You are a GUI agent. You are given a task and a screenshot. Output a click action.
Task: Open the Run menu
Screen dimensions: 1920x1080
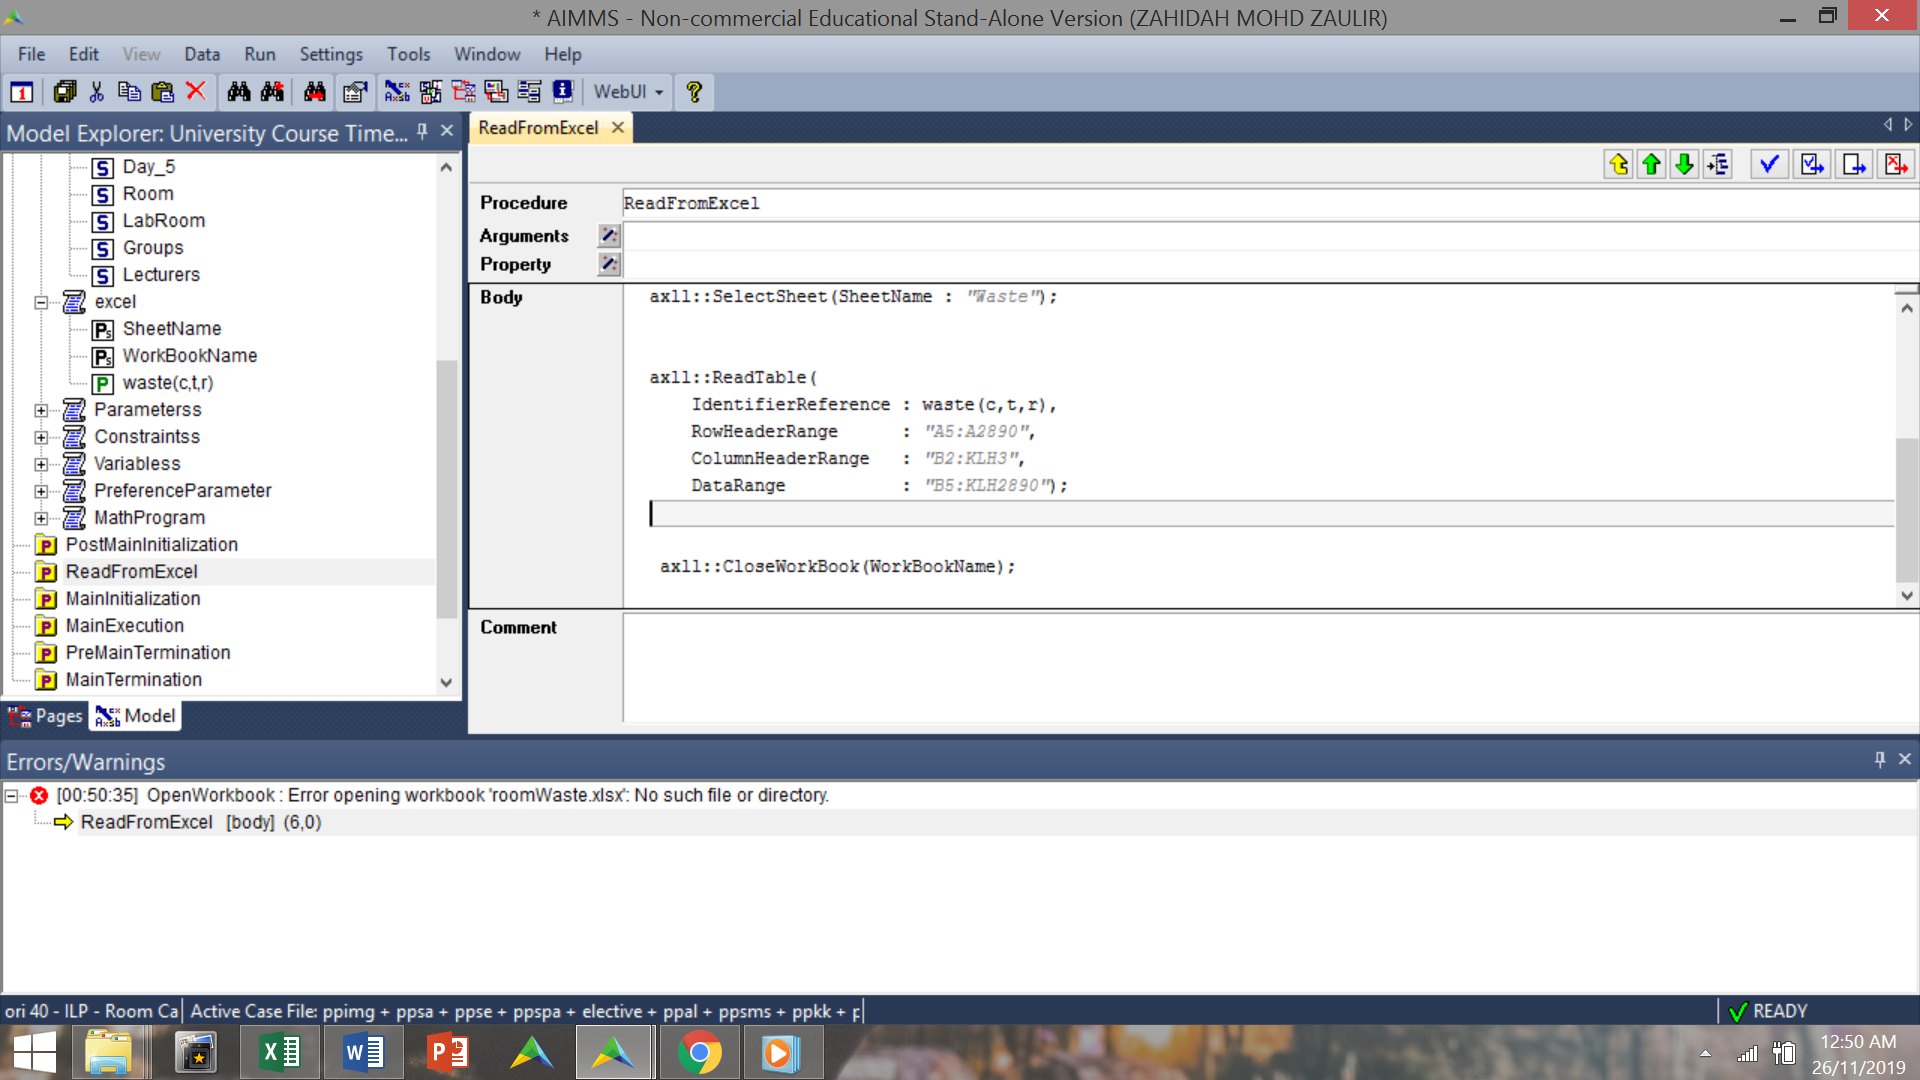[x=259, y=54]
